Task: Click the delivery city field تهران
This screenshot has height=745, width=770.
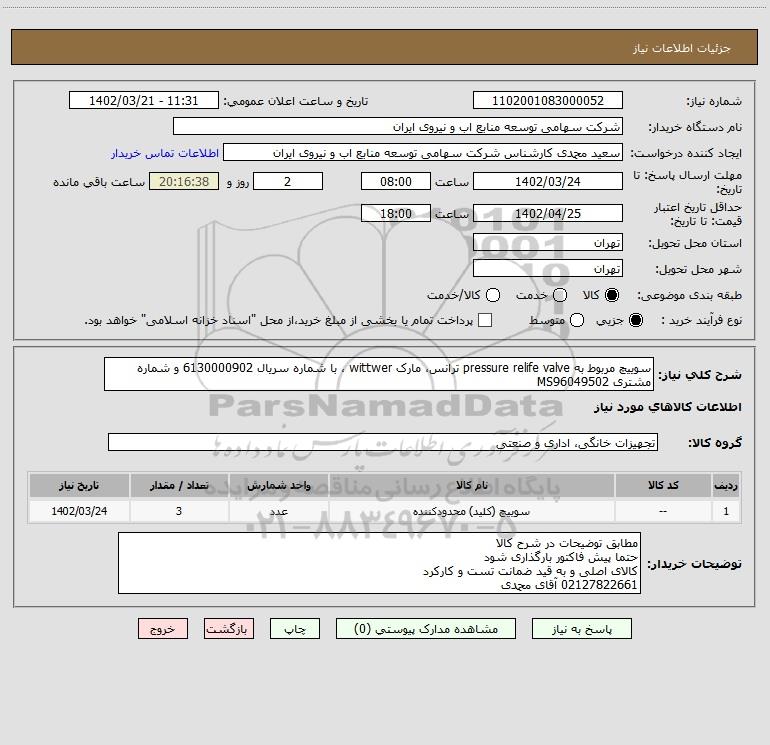Action: point(548,268)
